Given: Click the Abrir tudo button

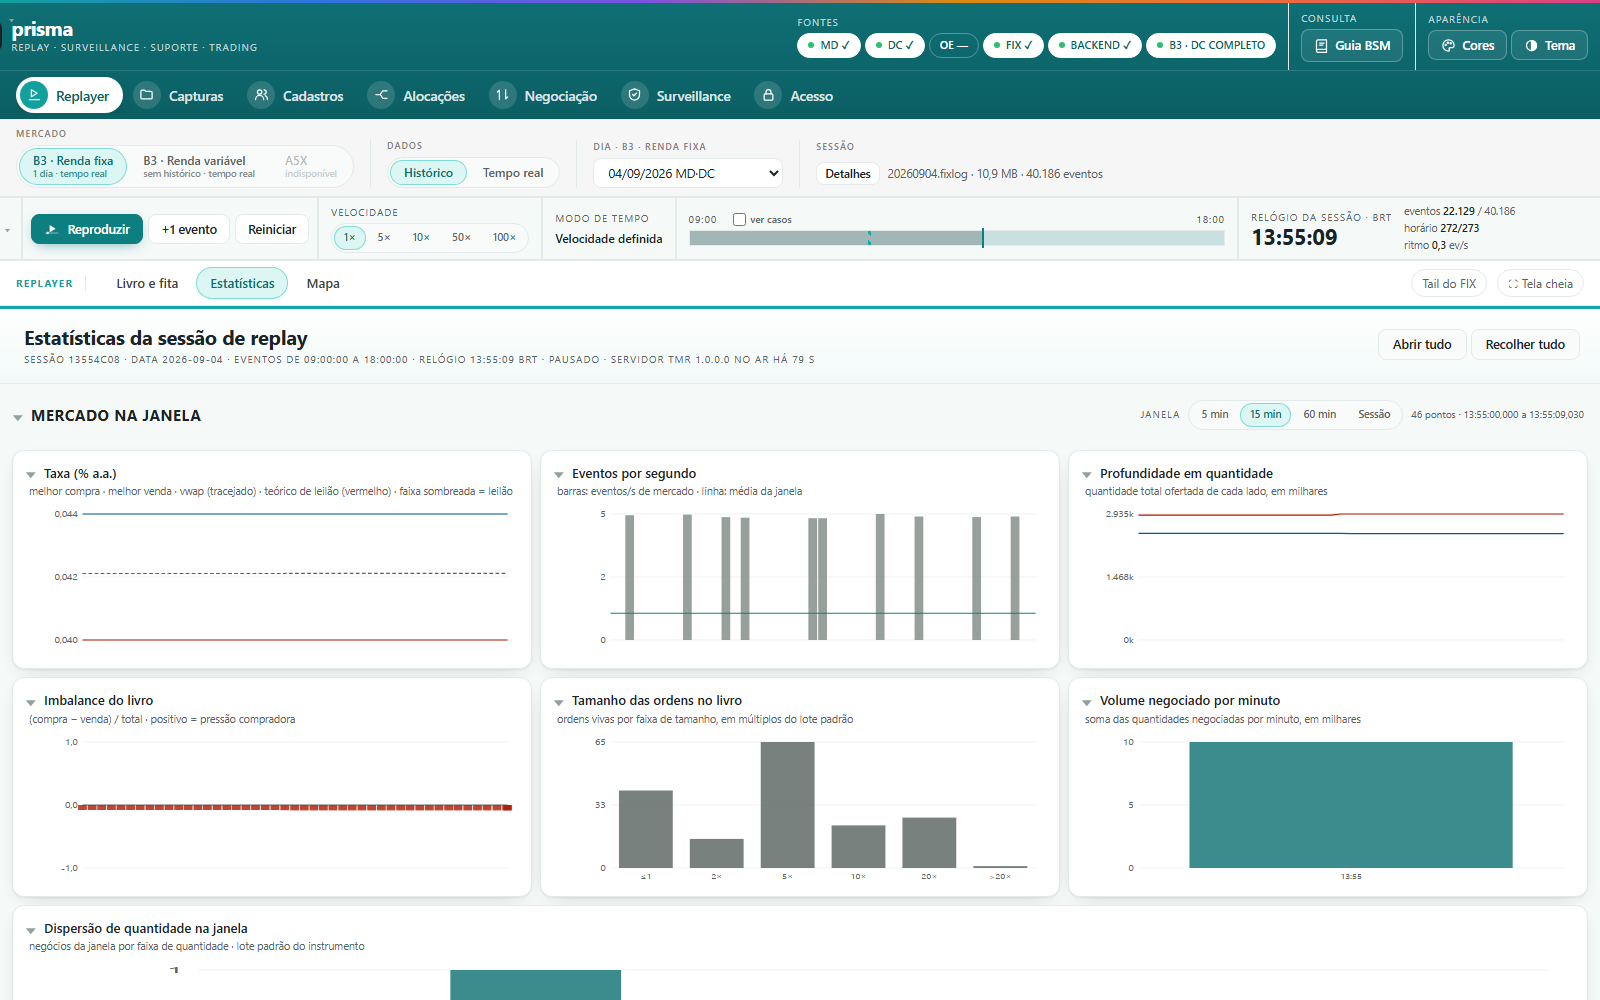Looking at the screenshot, I should click(1422, 344).
